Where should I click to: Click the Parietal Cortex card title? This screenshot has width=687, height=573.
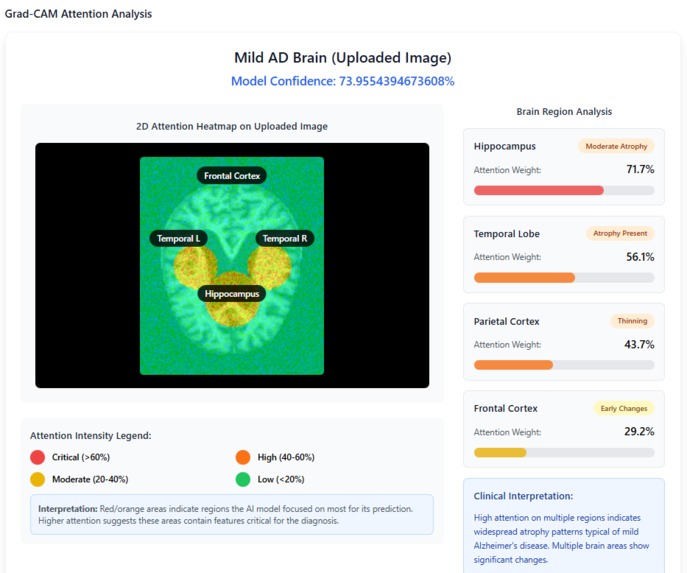pos(506,321)
